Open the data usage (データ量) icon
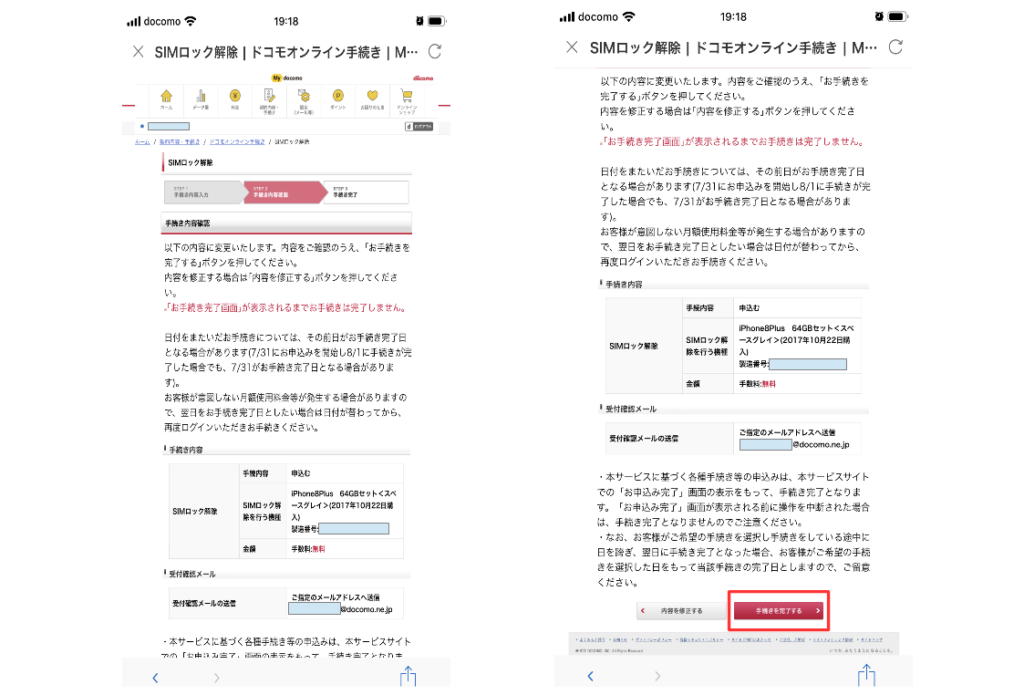Viewport: 1024px width, 695px height. point(201,98)
